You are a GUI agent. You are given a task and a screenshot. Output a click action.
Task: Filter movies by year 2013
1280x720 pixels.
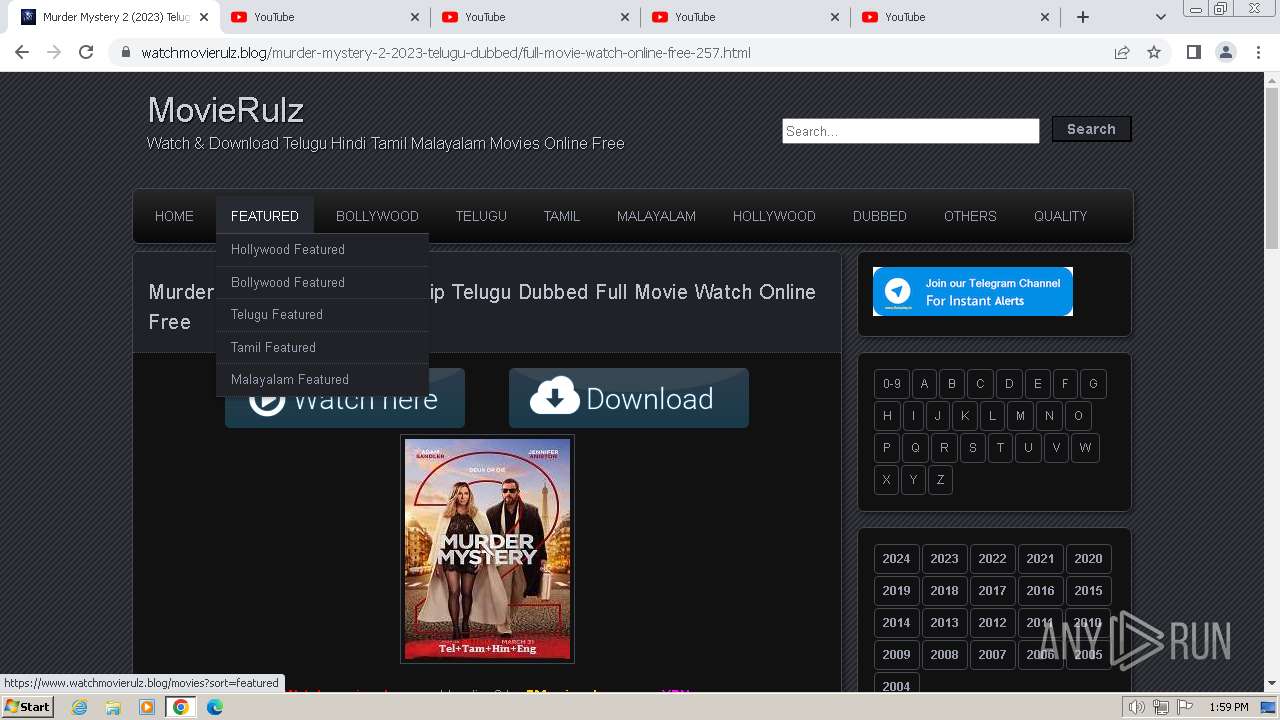click(x=944, y=623)
